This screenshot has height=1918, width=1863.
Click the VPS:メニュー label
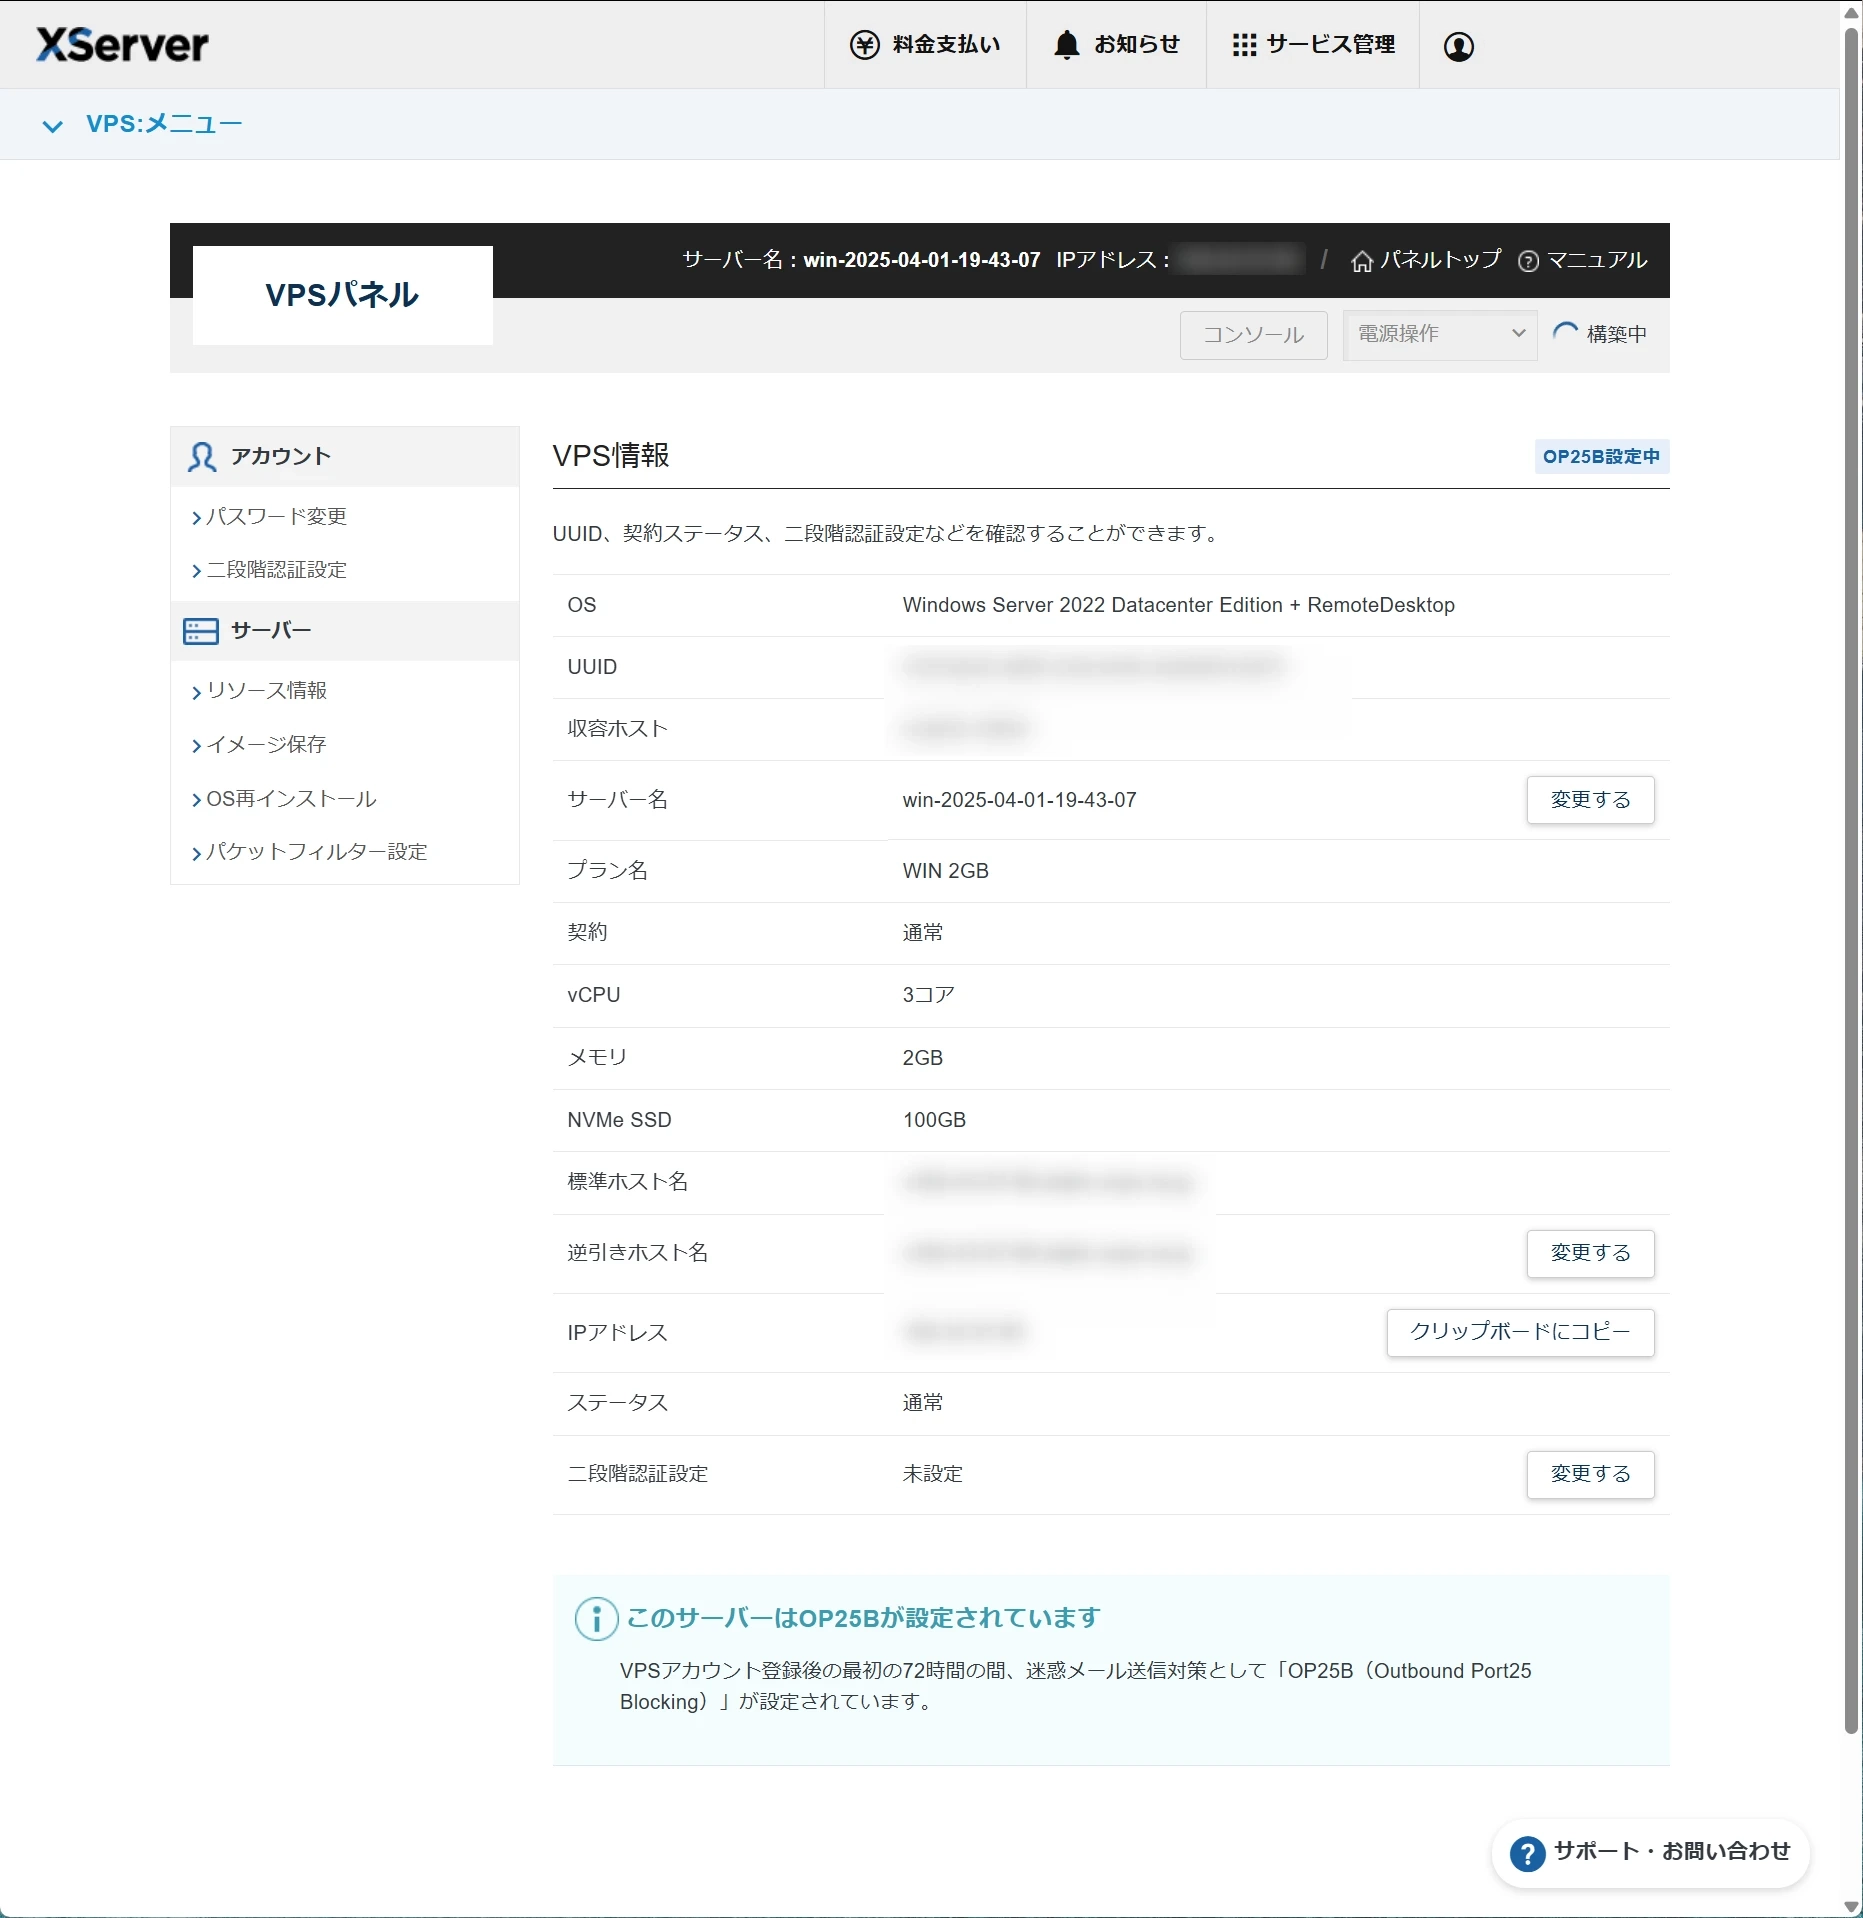point(164,124)
